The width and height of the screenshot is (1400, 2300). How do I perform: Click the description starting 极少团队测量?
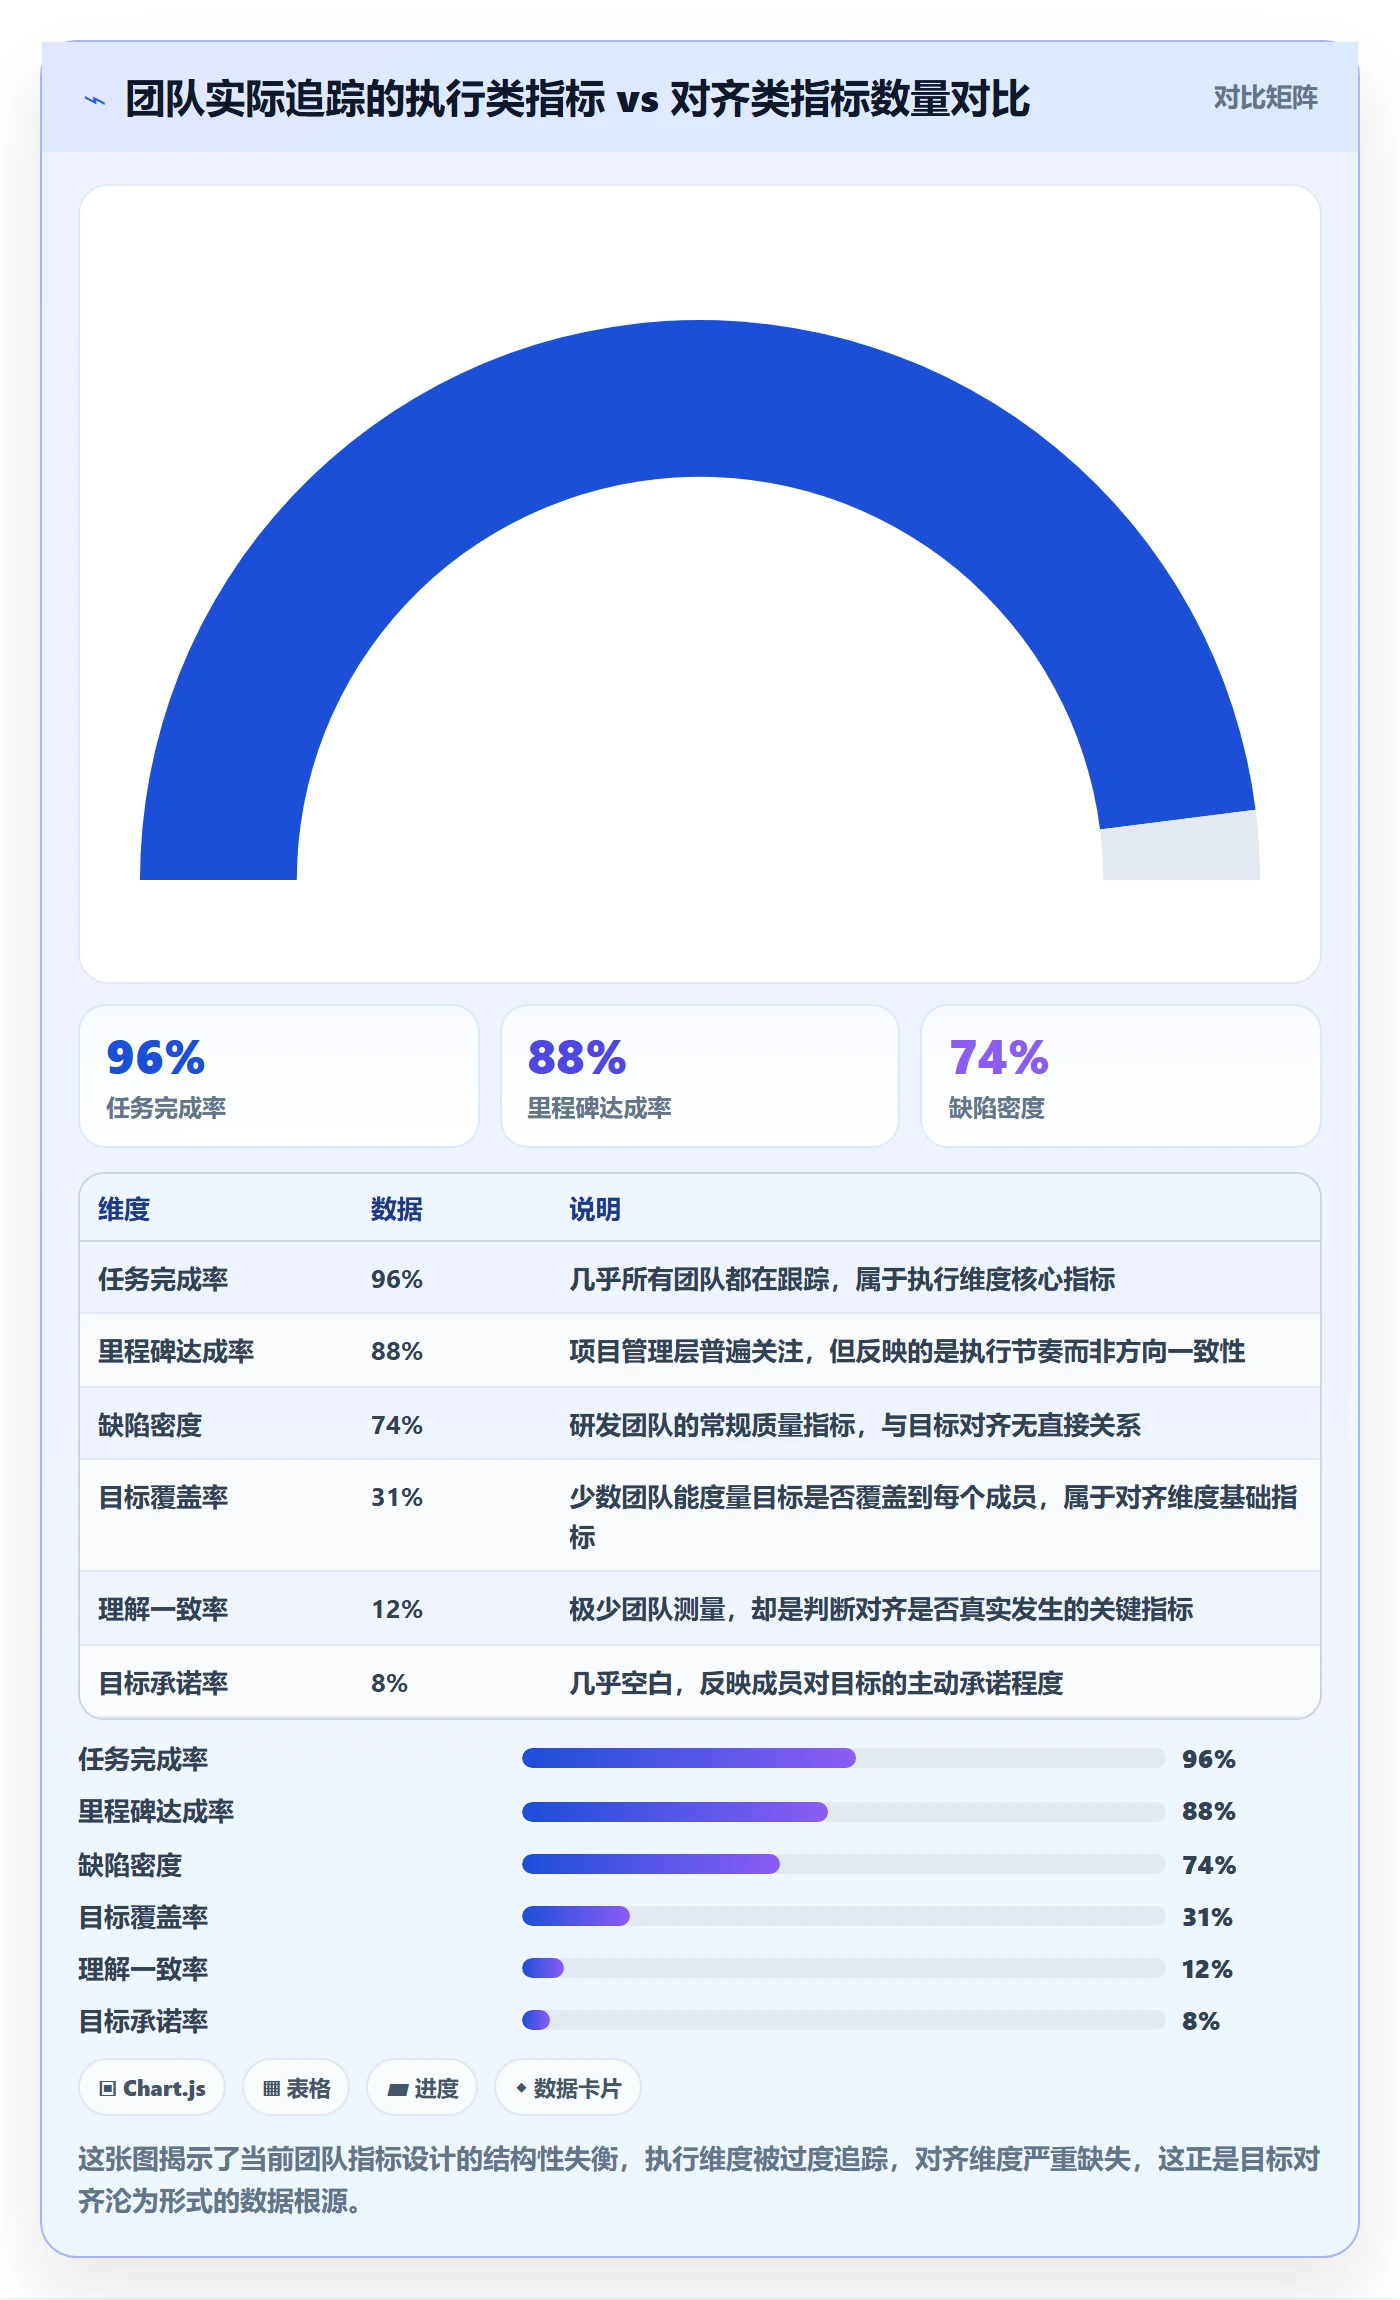[x=881, y=1609]
